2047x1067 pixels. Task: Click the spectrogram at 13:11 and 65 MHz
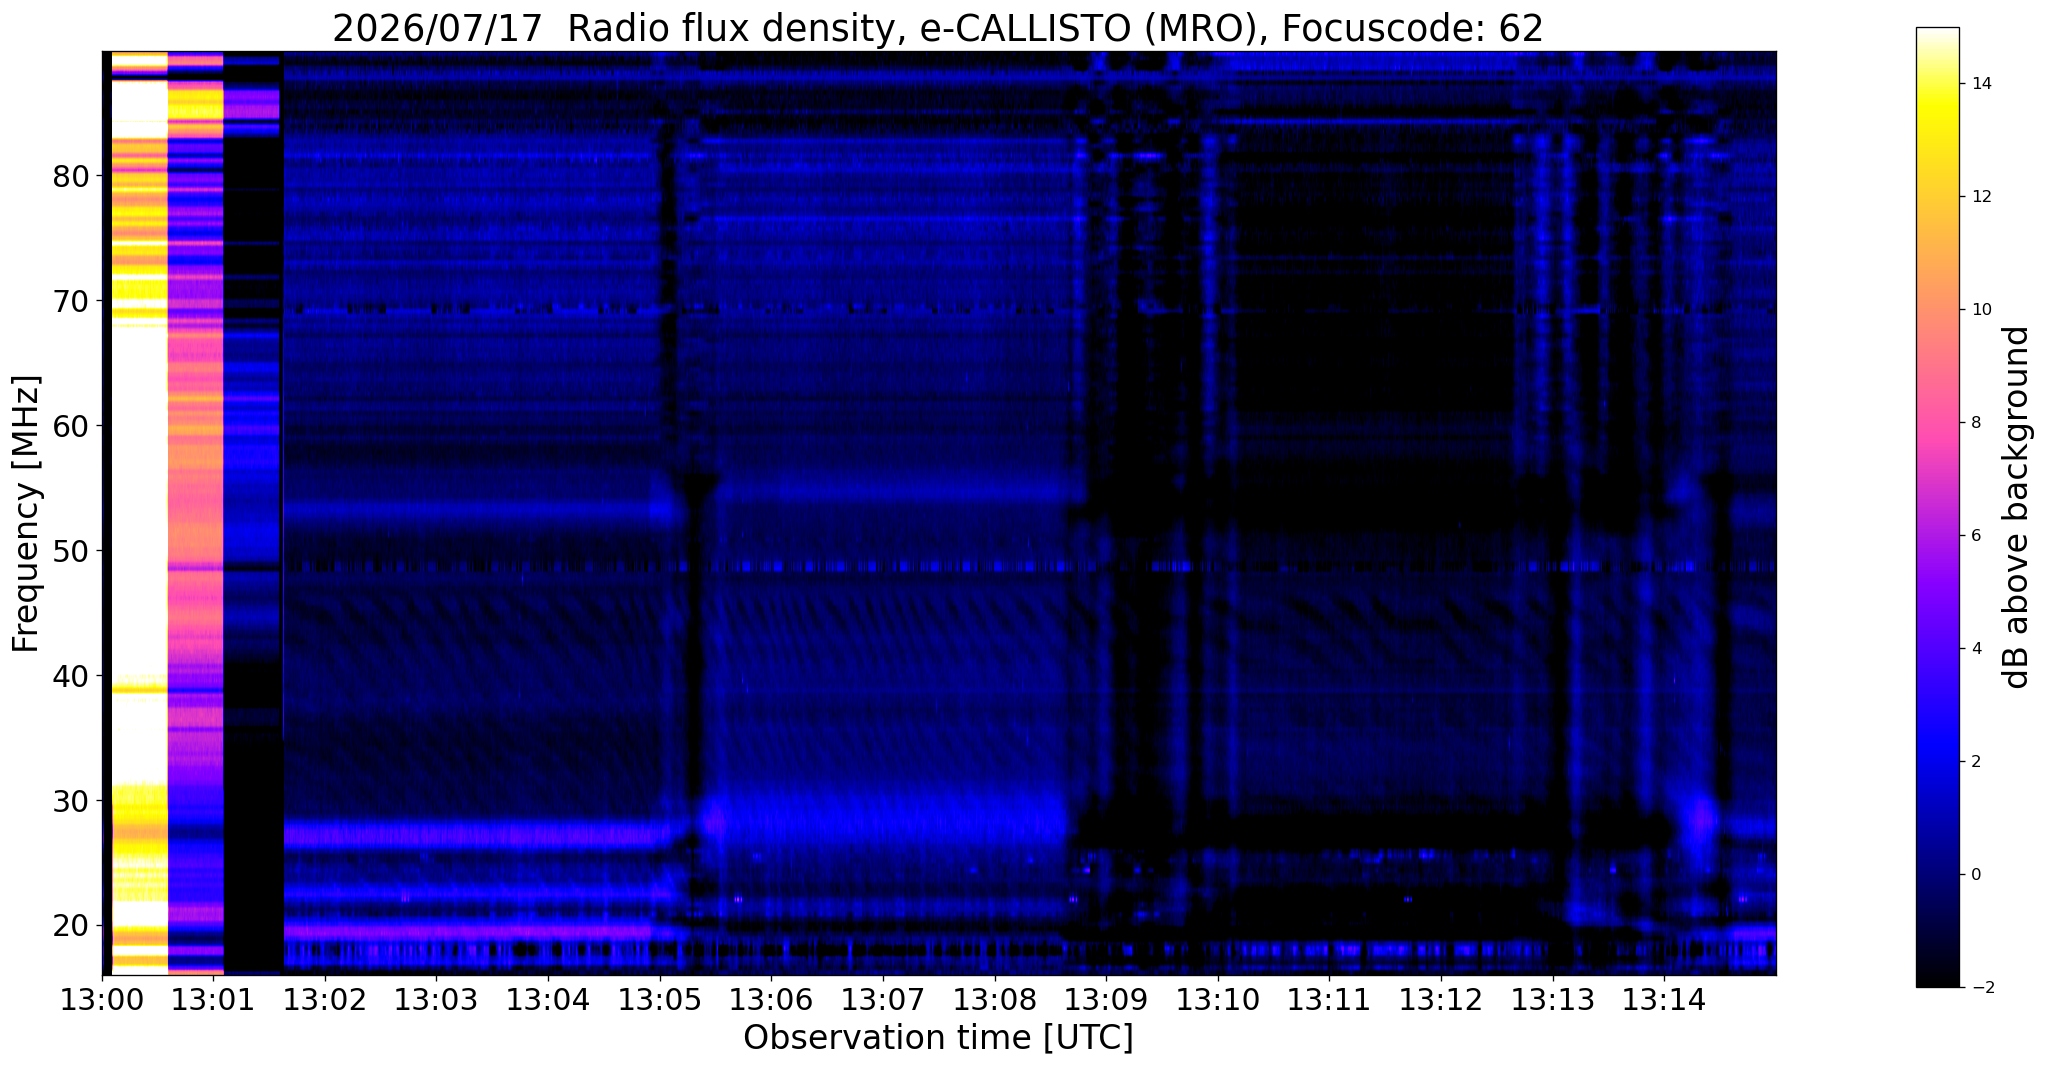pos(1330,363)
